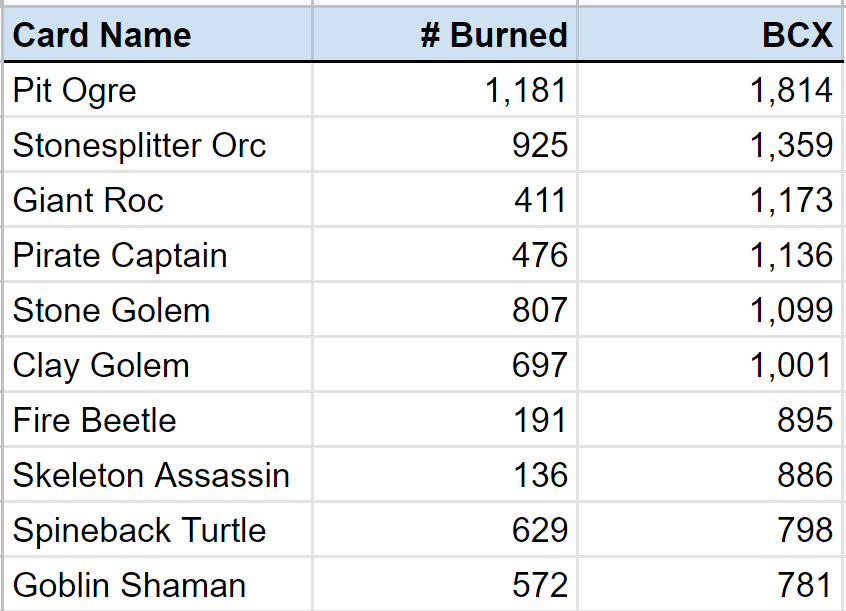The image size is (846, 611).
Task: Select the Stonesplitter Orc cell
Action: 139,146
